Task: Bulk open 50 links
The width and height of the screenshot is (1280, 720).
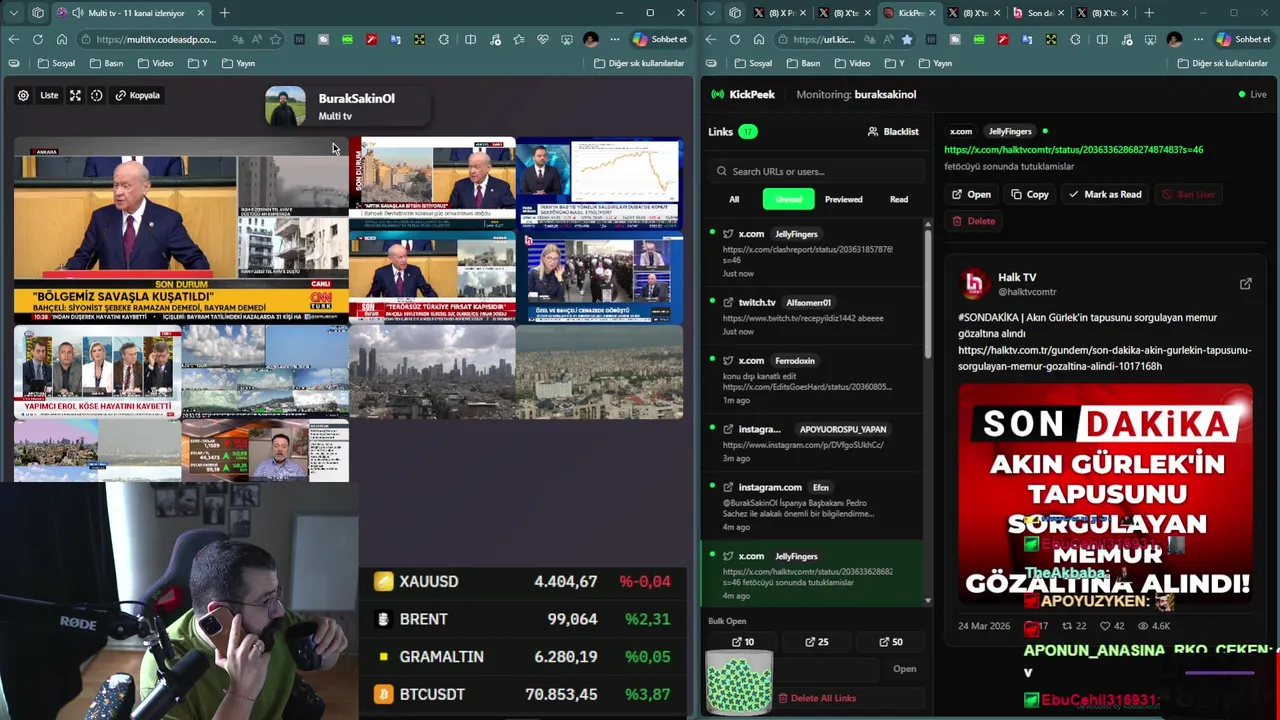Action: 891,642
